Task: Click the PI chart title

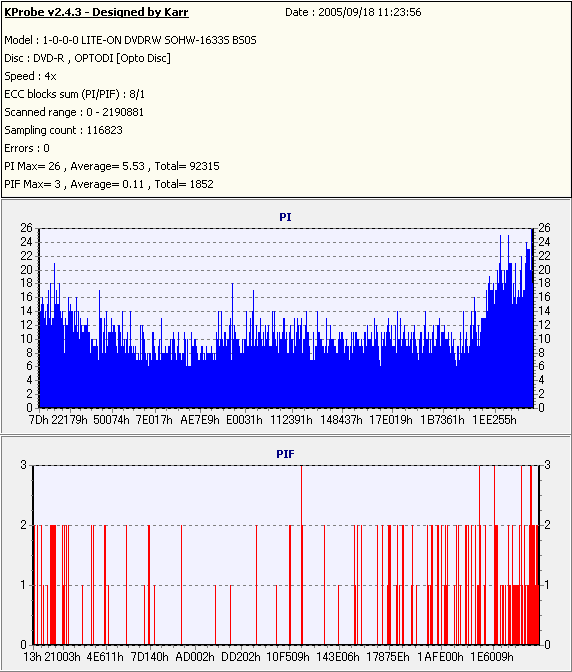Action: pyautogui.click(x=285, y=217)
